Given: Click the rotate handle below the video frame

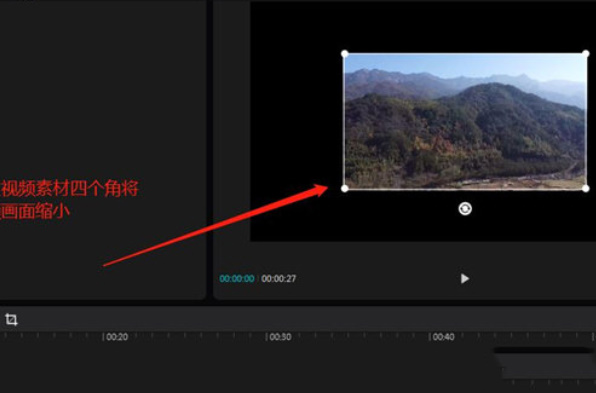Looking at the screenshot, I should click(465, 209).
